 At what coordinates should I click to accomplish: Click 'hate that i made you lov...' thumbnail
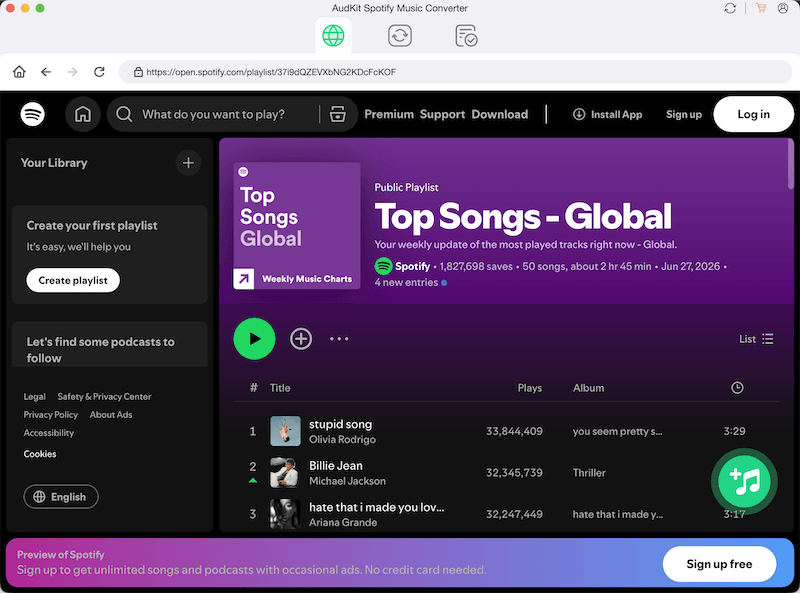tap(285, 514)
